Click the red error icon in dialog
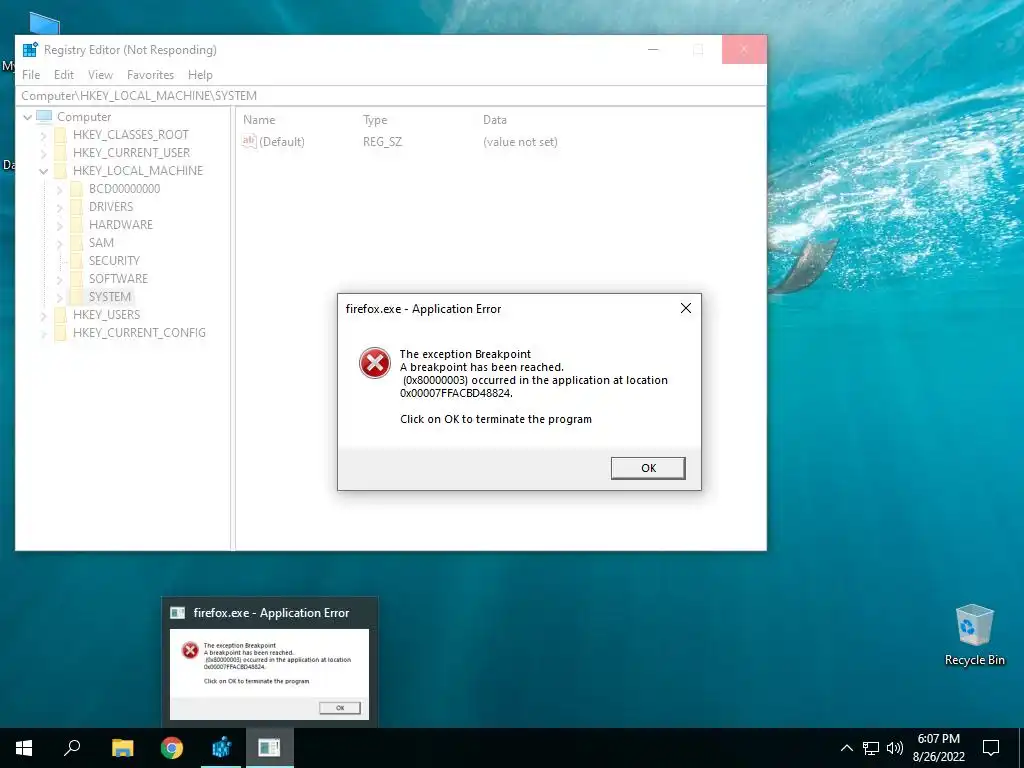The image size is (1024, 768). point(375,363)
